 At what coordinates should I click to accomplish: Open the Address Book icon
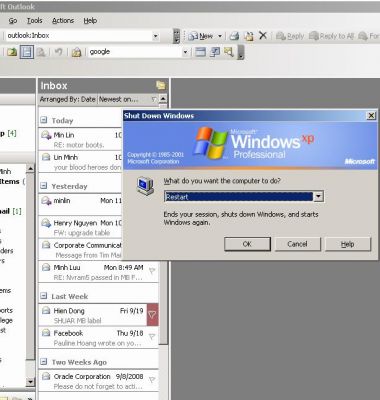76,52
